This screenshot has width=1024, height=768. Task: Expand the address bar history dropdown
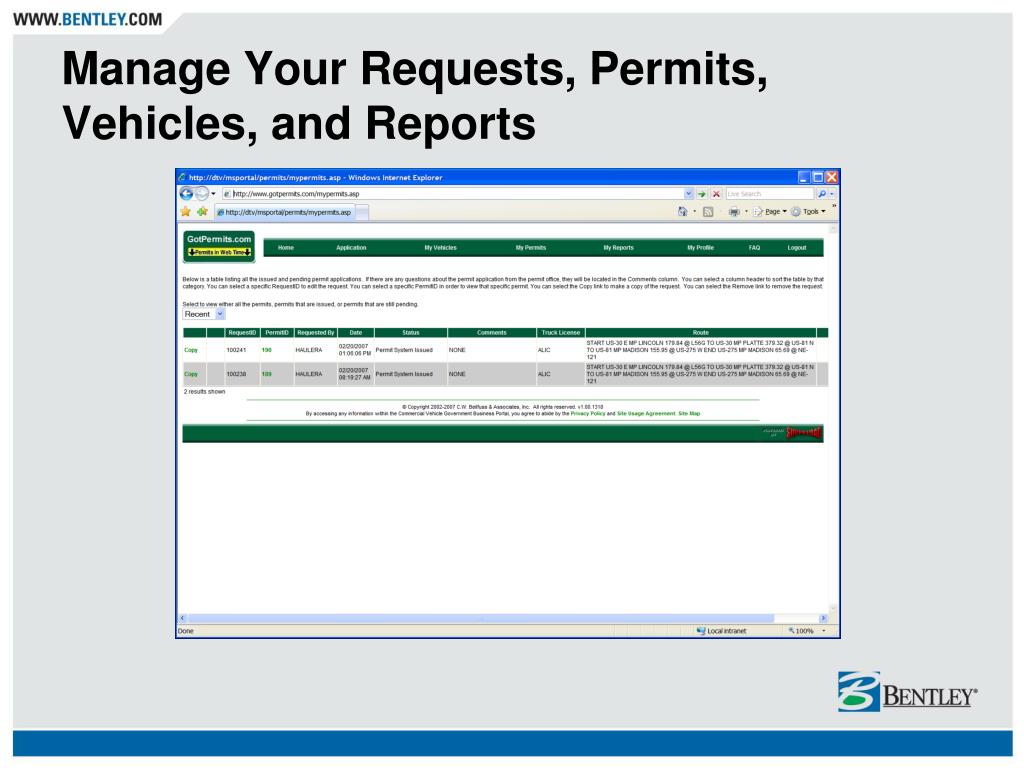click(688, 194)
